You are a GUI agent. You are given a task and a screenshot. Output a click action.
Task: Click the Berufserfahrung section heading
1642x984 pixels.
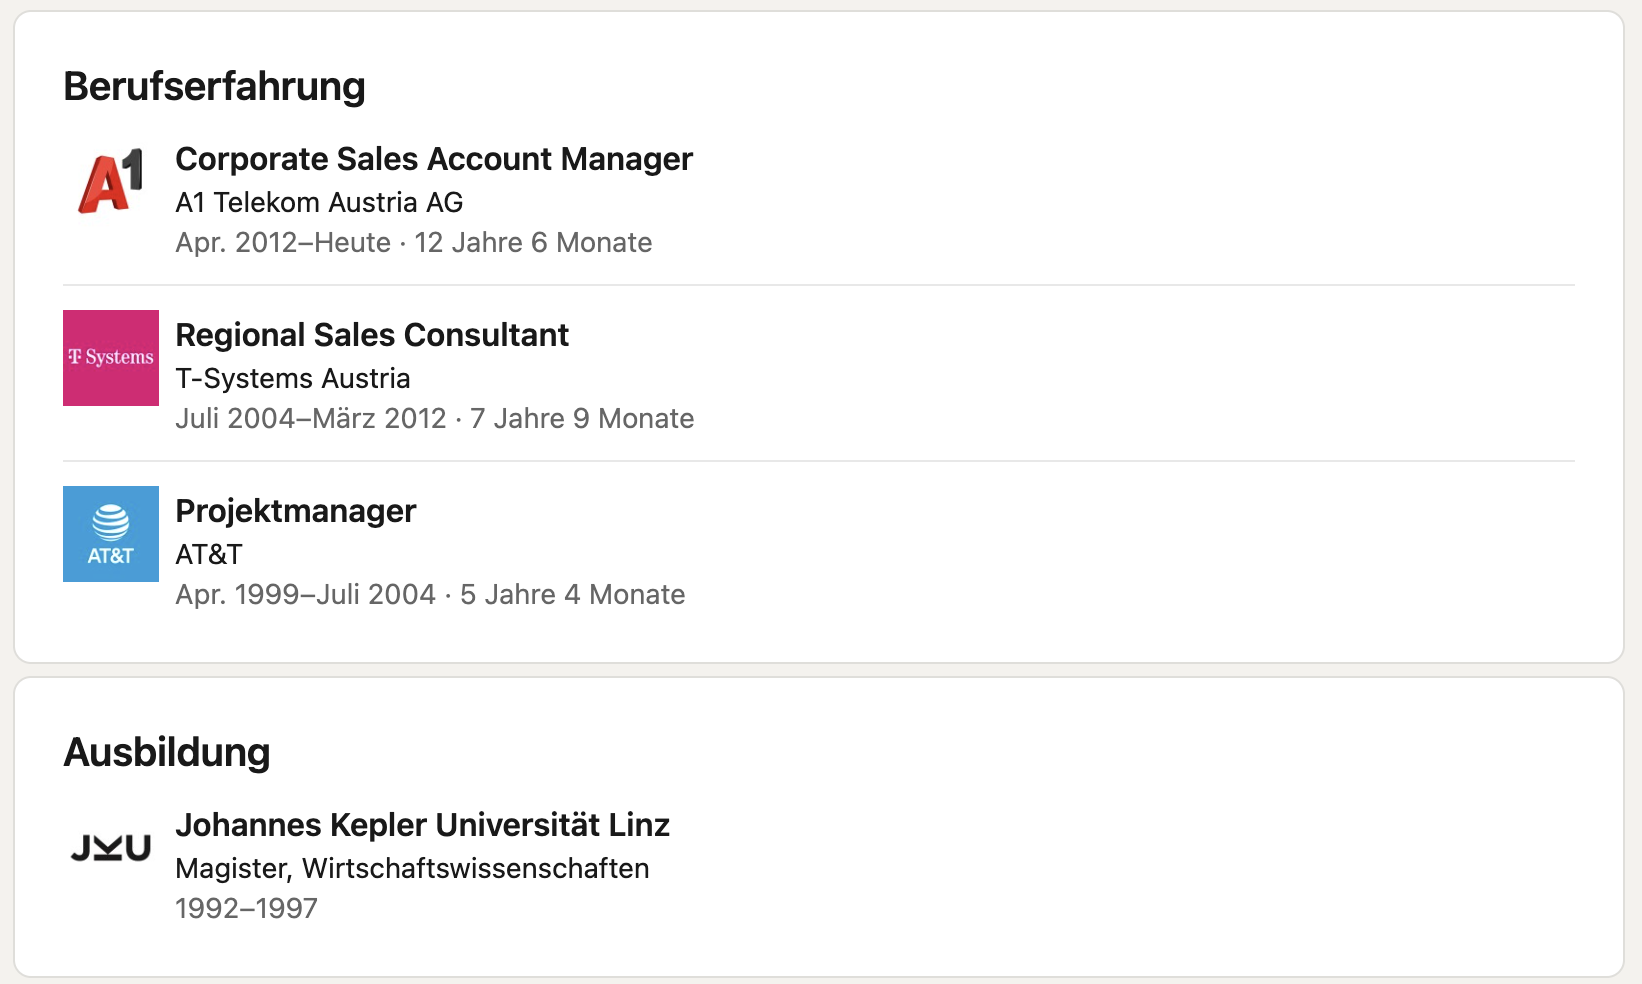point(214,86)
